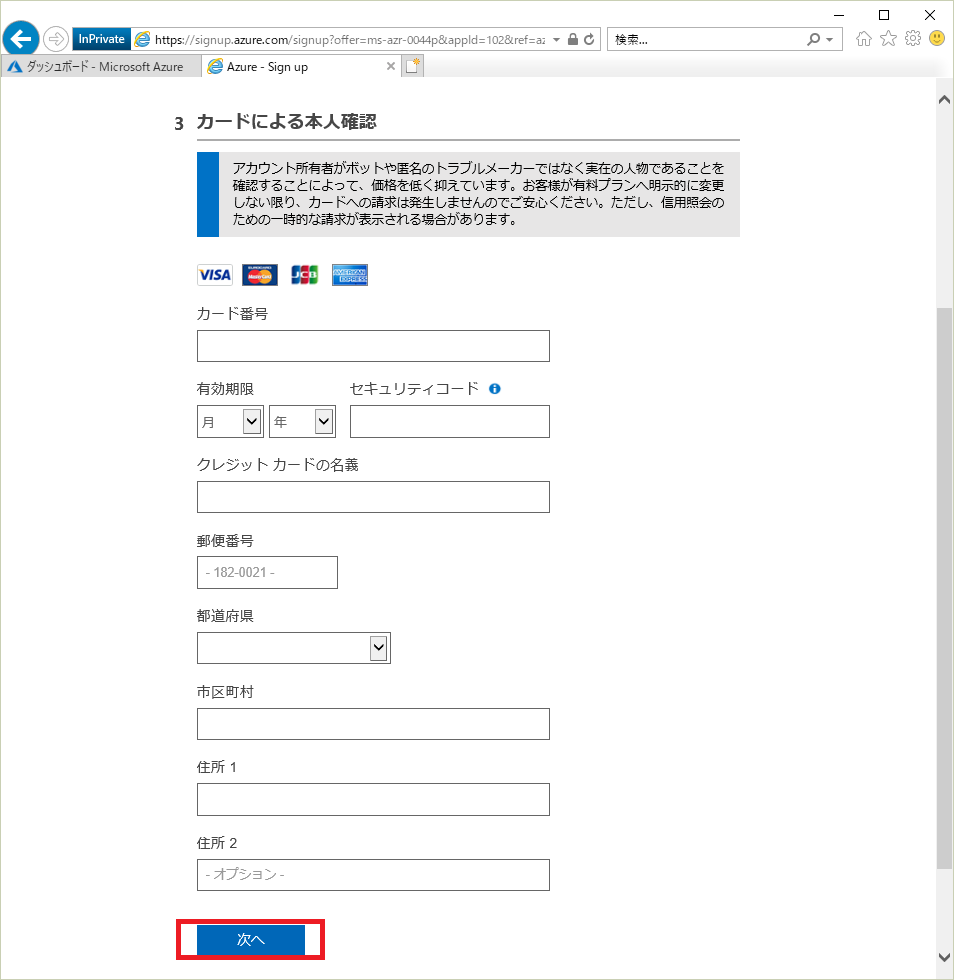Click the 次へ button

coord(251,939)
